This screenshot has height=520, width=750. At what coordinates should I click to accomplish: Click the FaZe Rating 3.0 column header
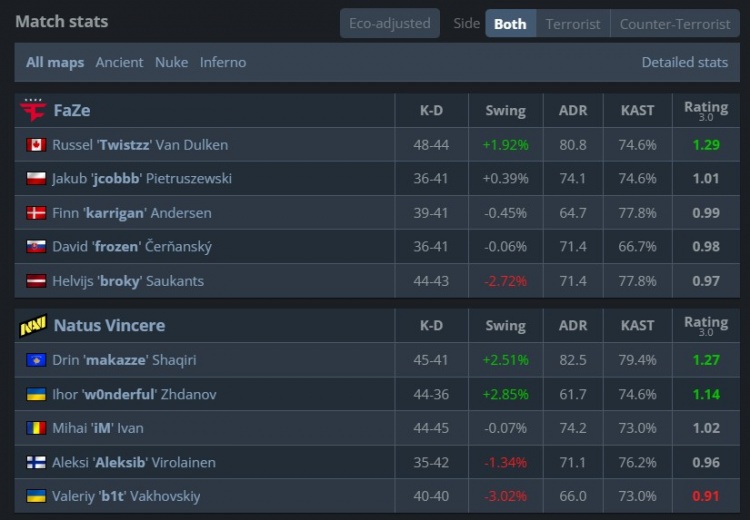[x=706, y=110]
